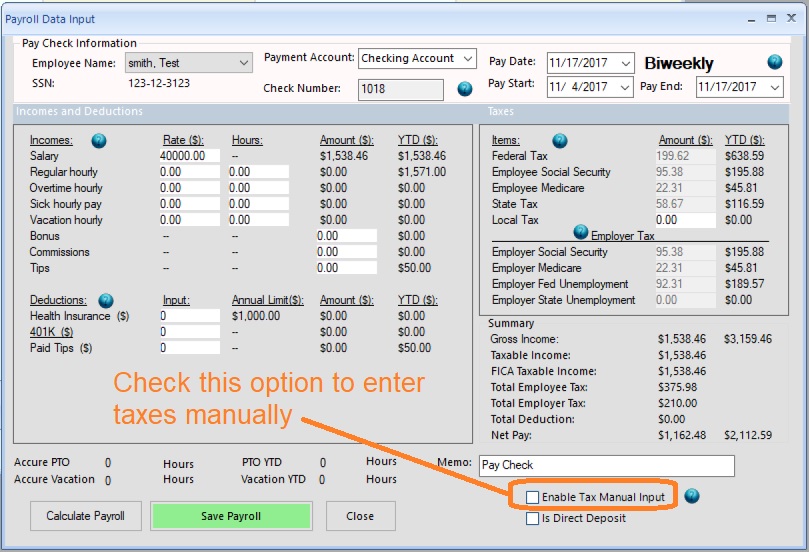Image resolution: width=809 pixels, height=552 pixels.
Task: Expand the Employee Name dropdown
Action: [x=245, y=63]
